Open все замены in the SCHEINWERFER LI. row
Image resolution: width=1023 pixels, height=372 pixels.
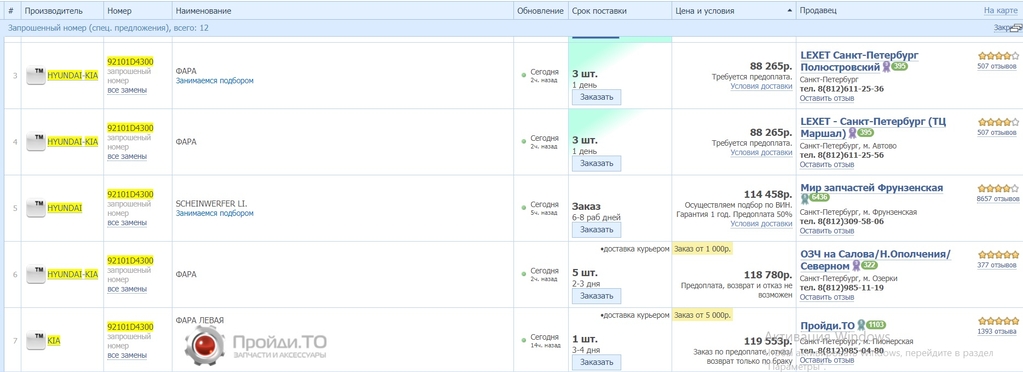[127, 223]
